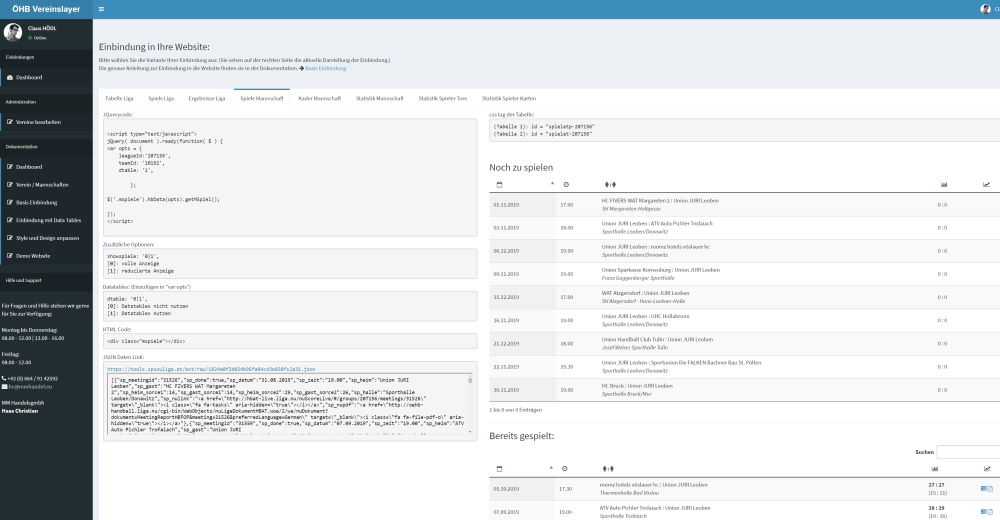Select the Union JURI Leoben : ATV Auto Pichler Trofaiach row
Screen dimensions: 1000x520
point(744,228)
